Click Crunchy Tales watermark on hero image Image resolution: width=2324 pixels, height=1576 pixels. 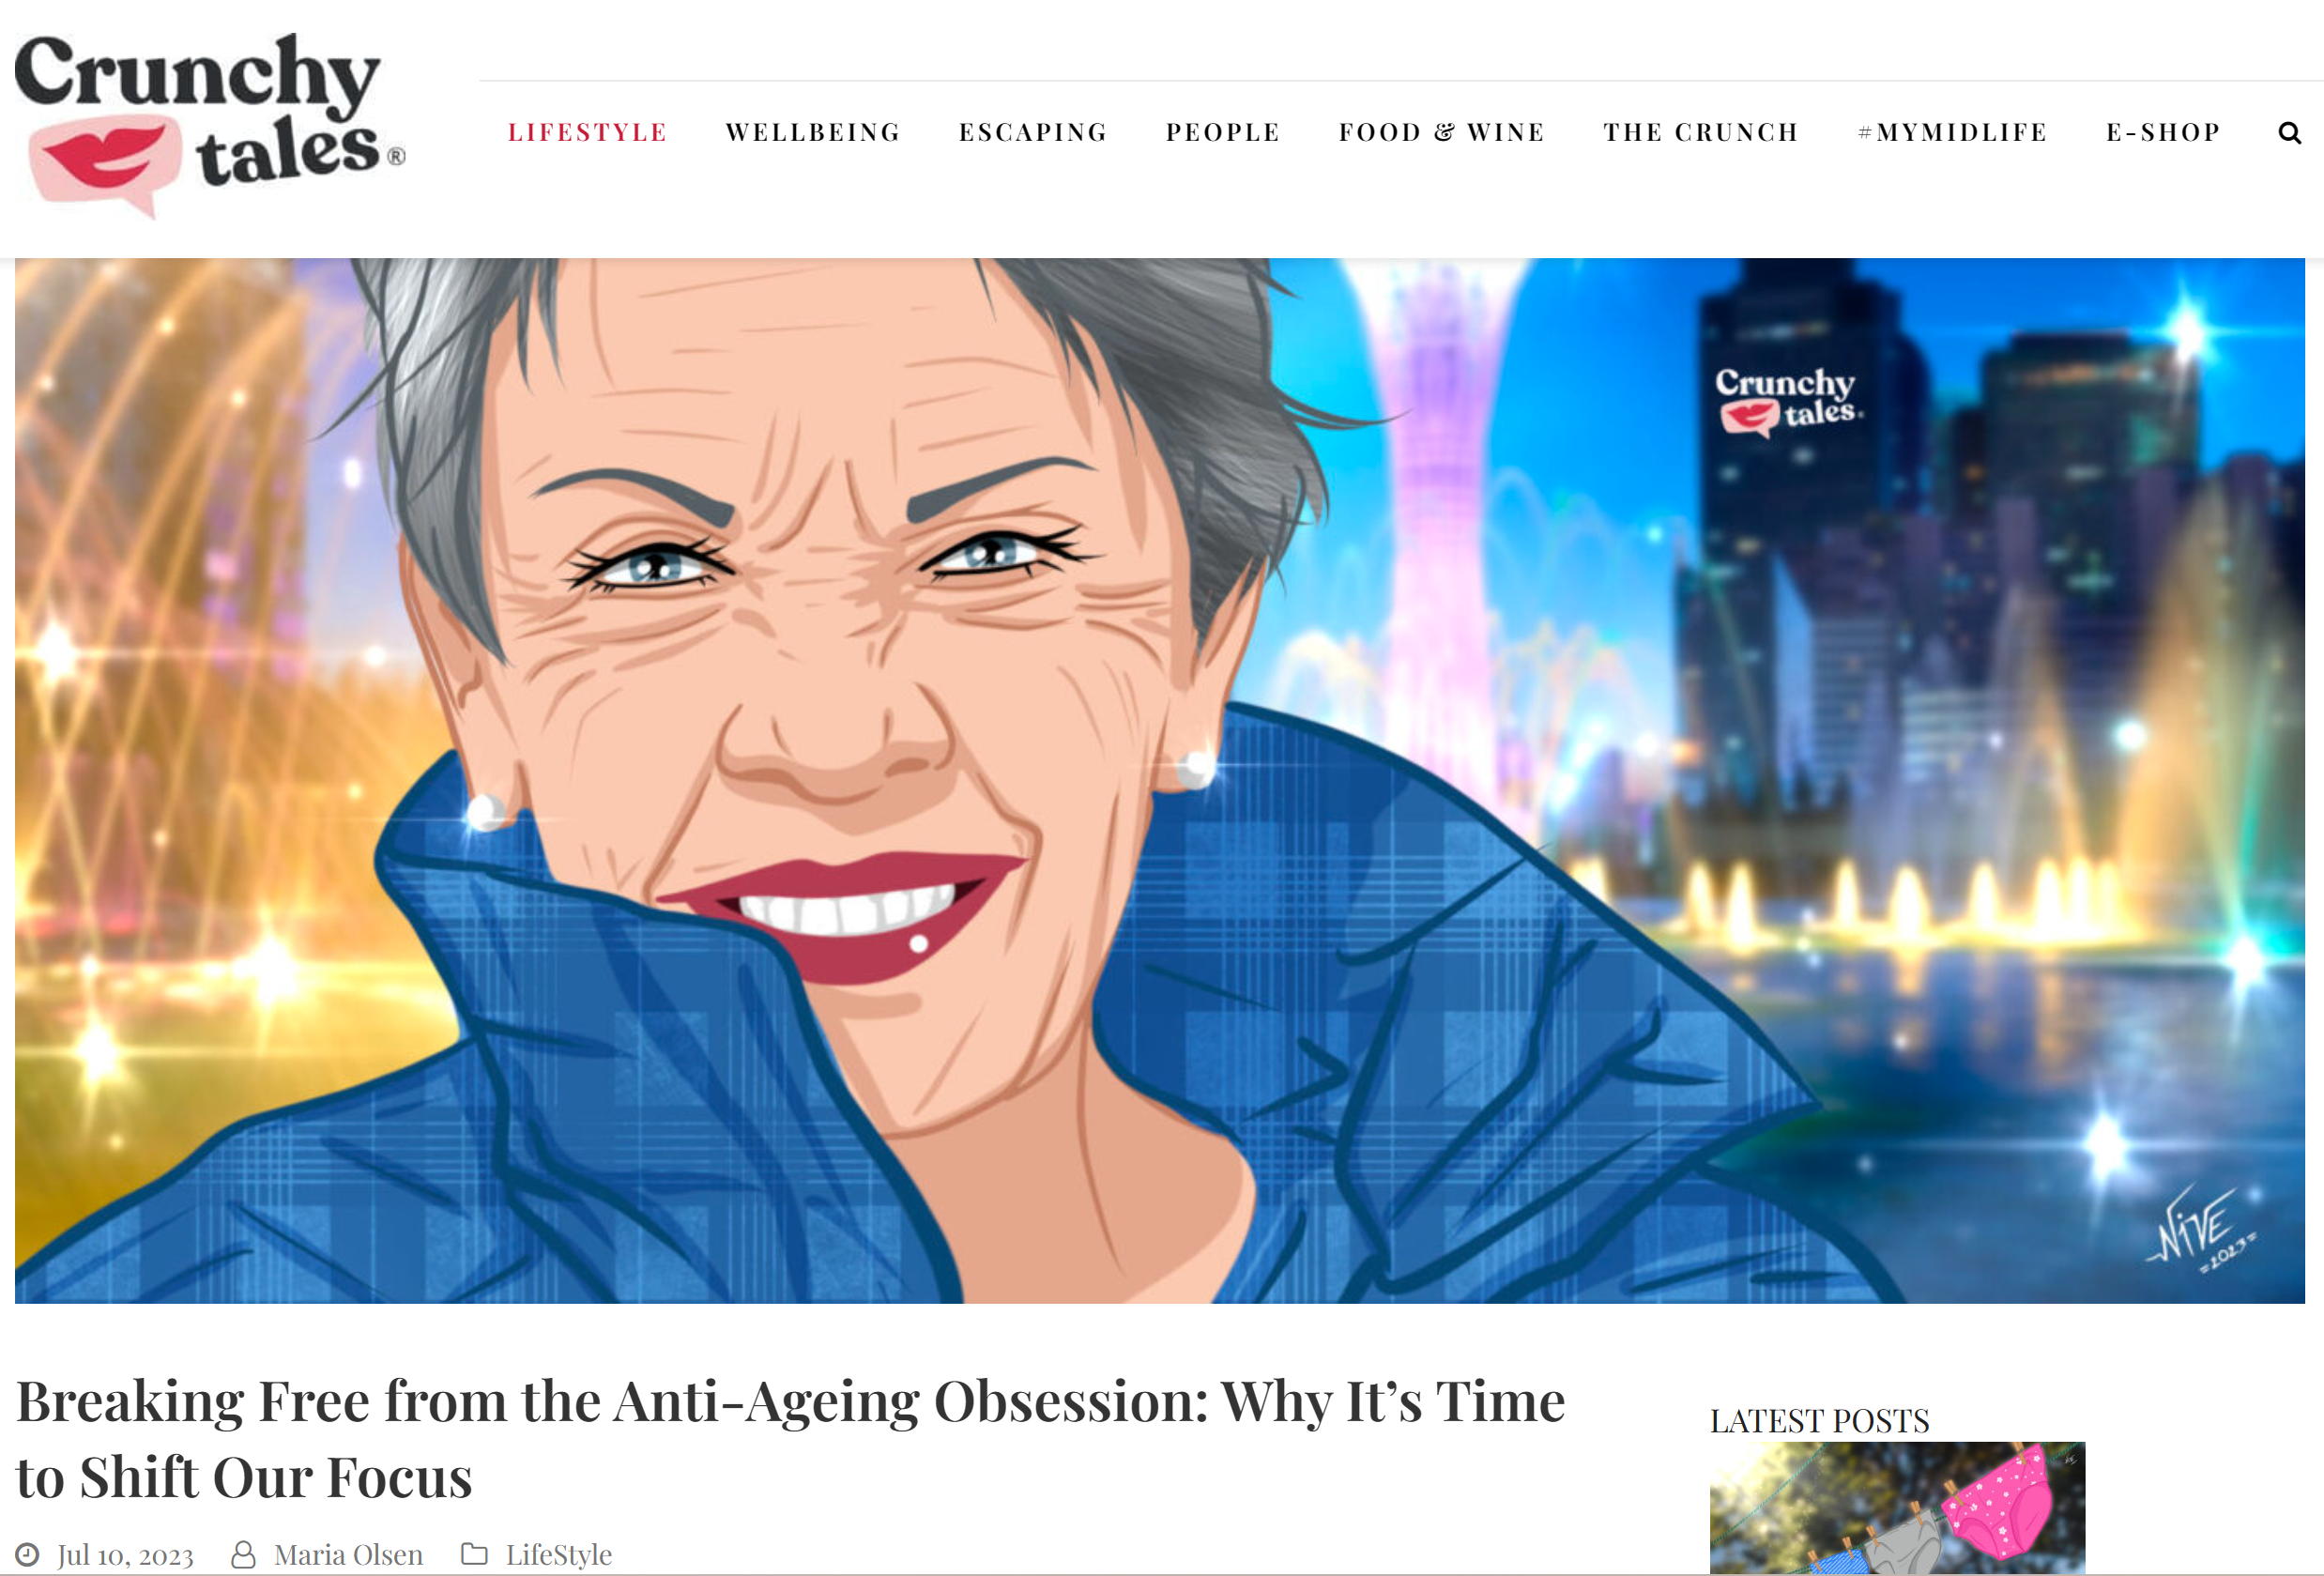[1788, 402]
